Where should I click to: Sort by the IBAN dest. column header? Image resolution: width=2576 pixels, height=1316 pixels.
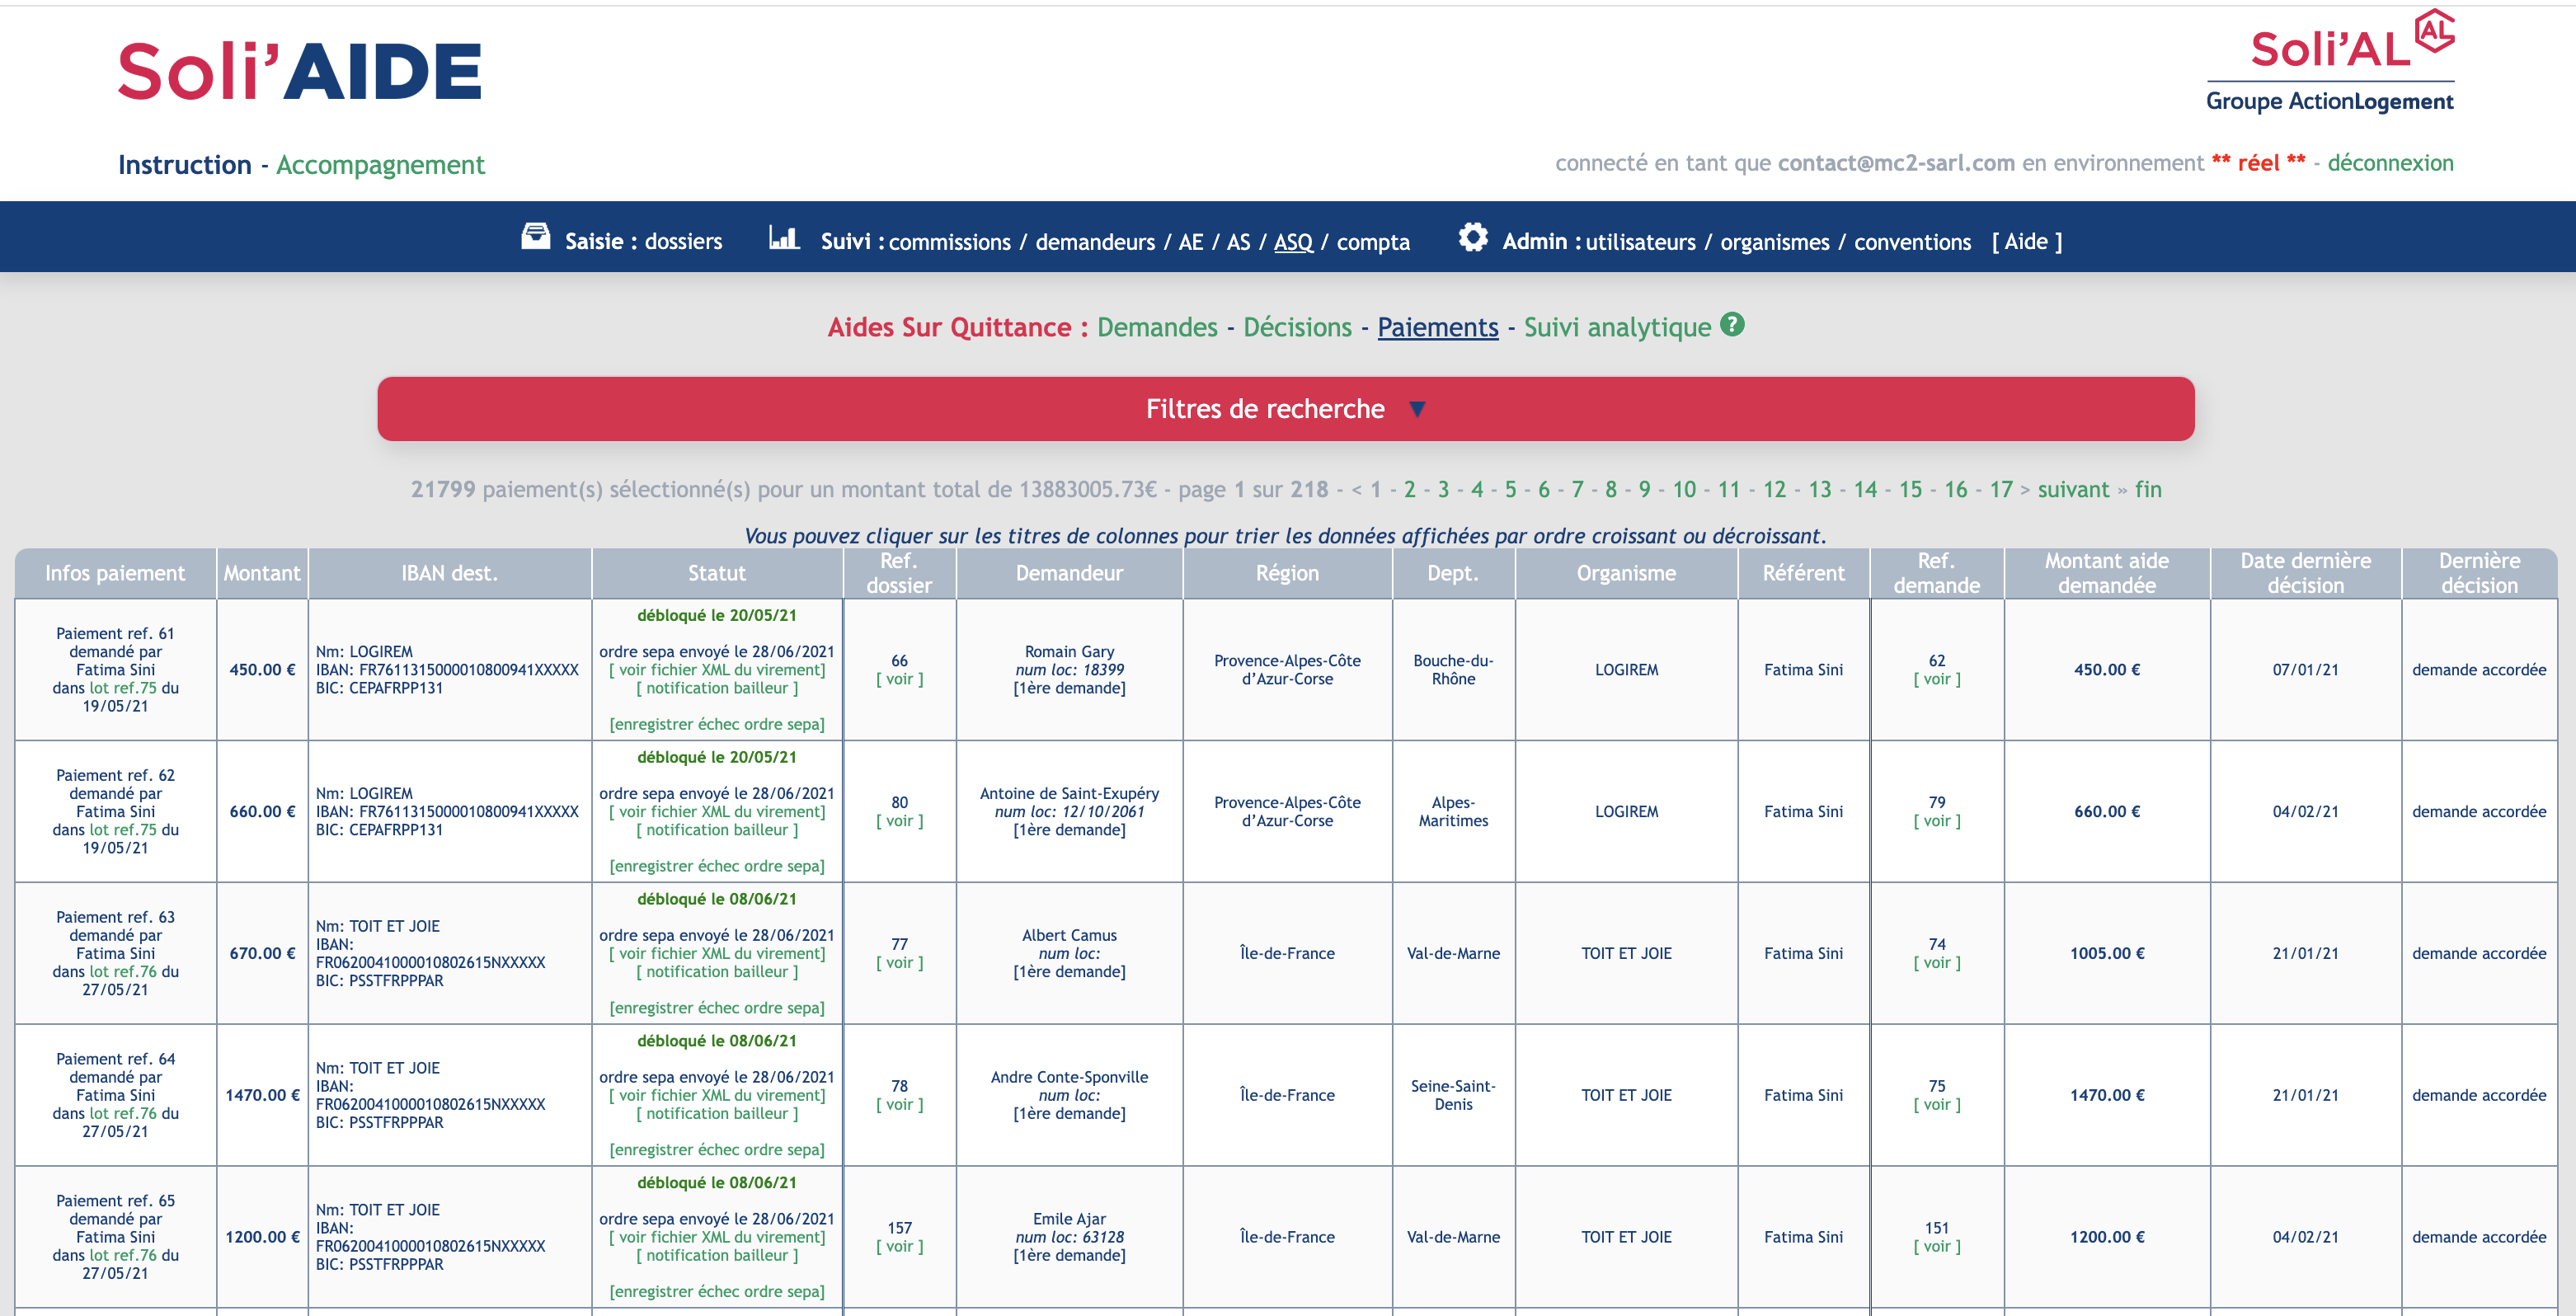(449, 573)
